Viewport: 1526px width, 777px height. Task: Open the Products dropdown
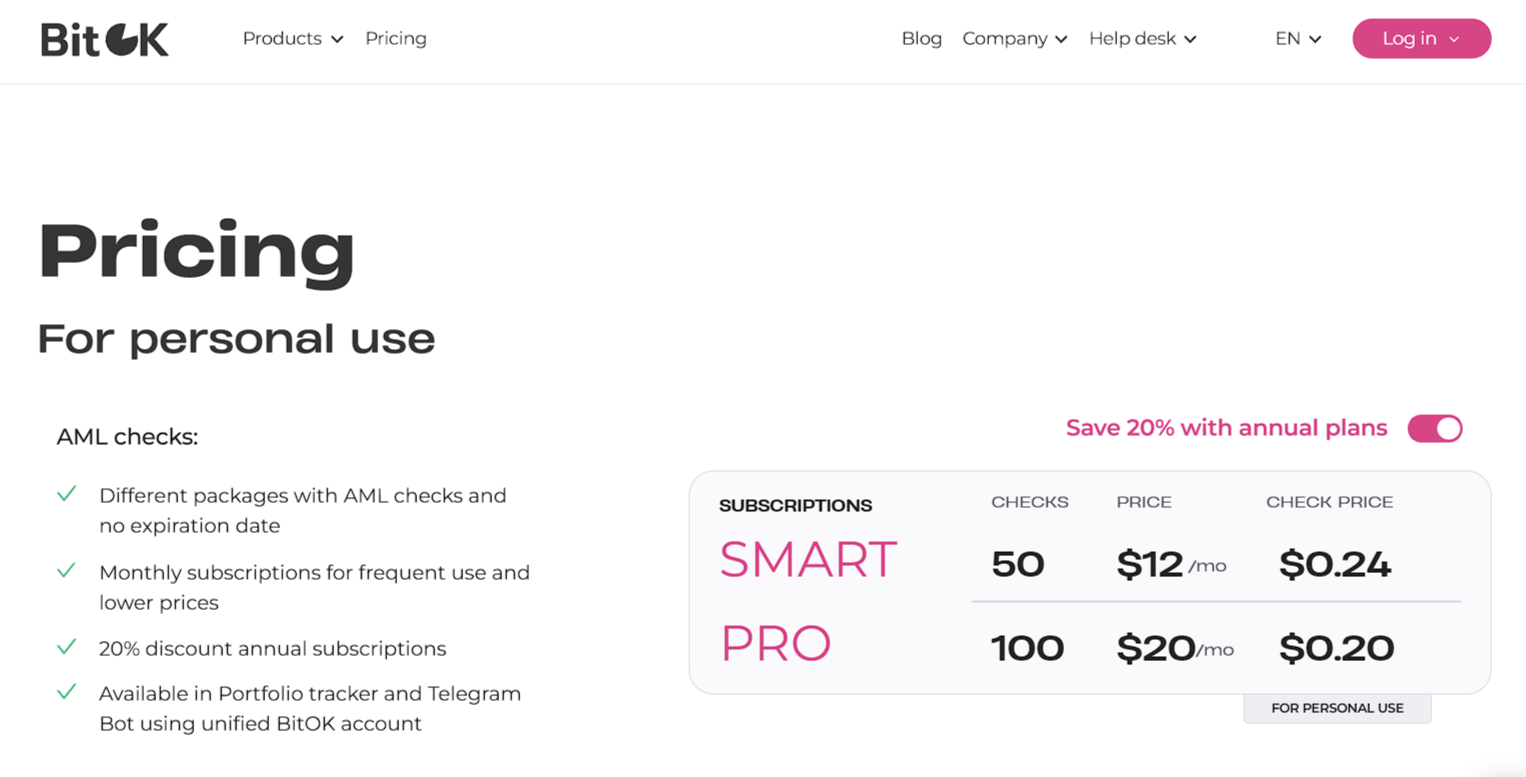tap(292, 38)
